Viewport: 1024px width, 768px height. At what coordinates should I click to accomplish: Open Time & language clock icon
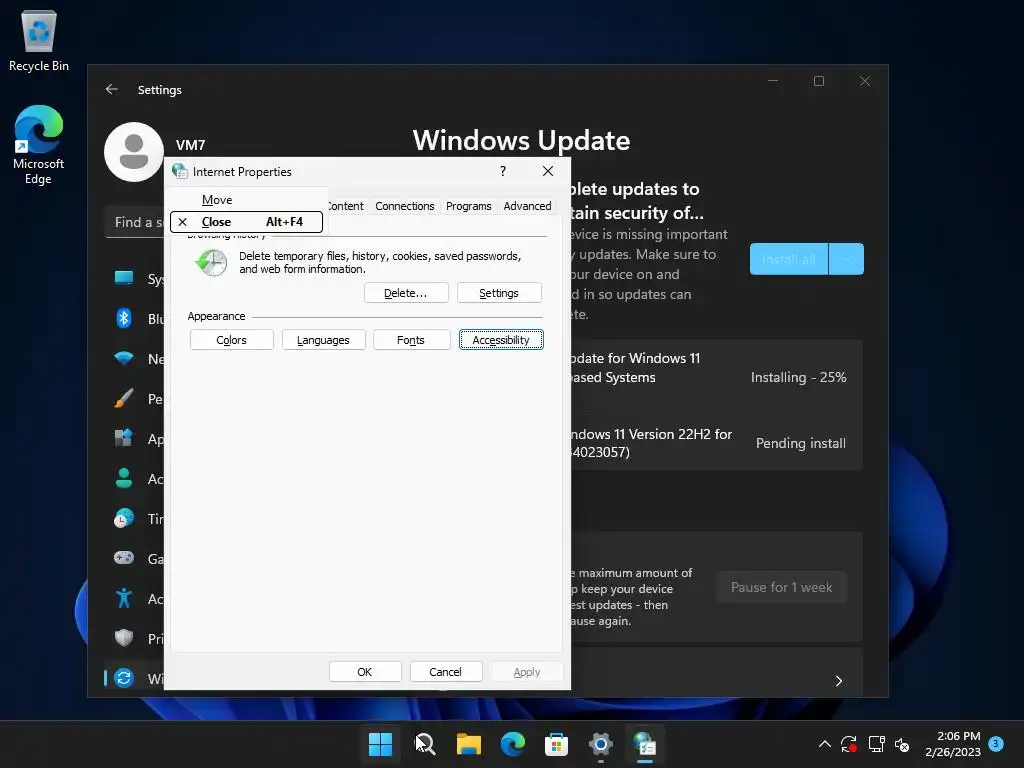pyautogui.click(x=124, y=519)
